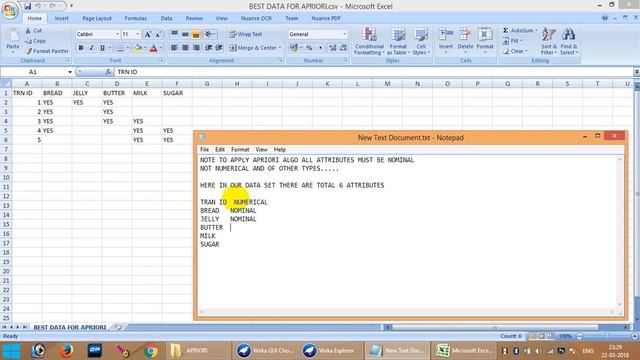Select cell containing BUTTER header
The height and width of the screenshot is (360, 640).
coord(117,93)
